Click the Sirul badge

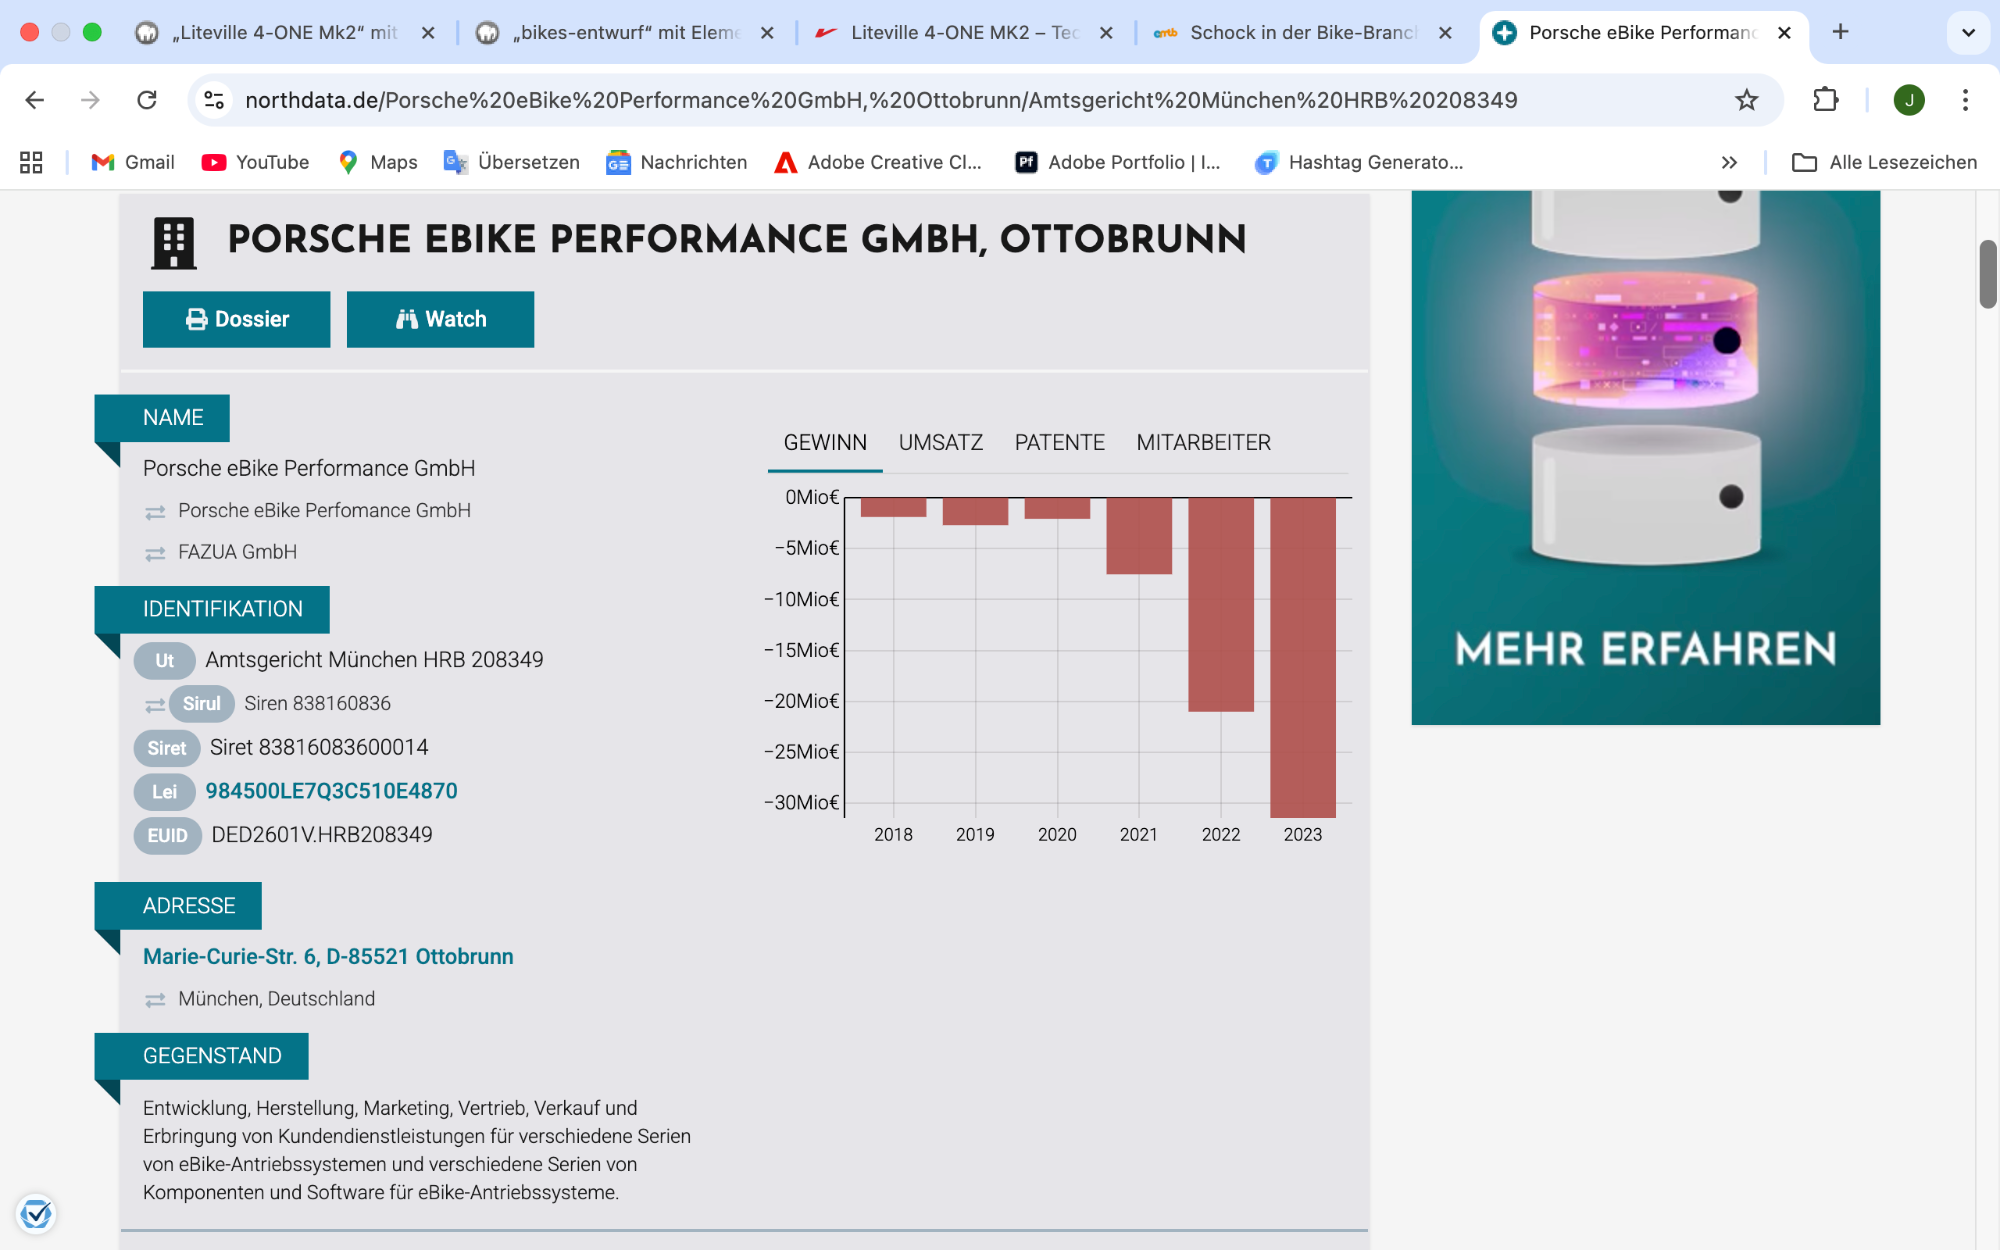tap(201, 704)
